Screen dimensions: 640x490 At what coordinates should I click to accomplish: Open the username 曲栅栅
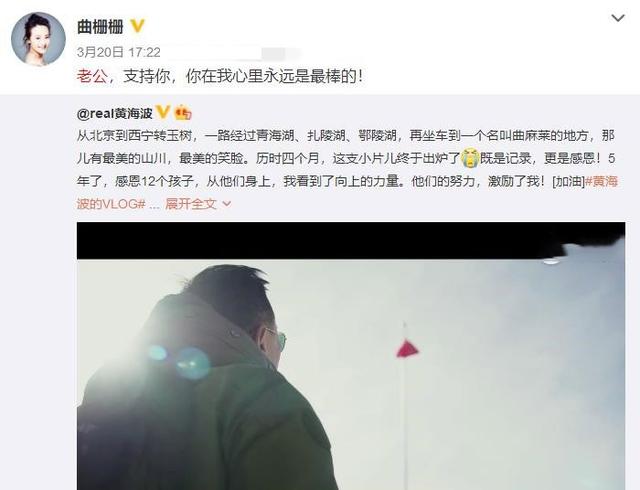coord(100,27)
